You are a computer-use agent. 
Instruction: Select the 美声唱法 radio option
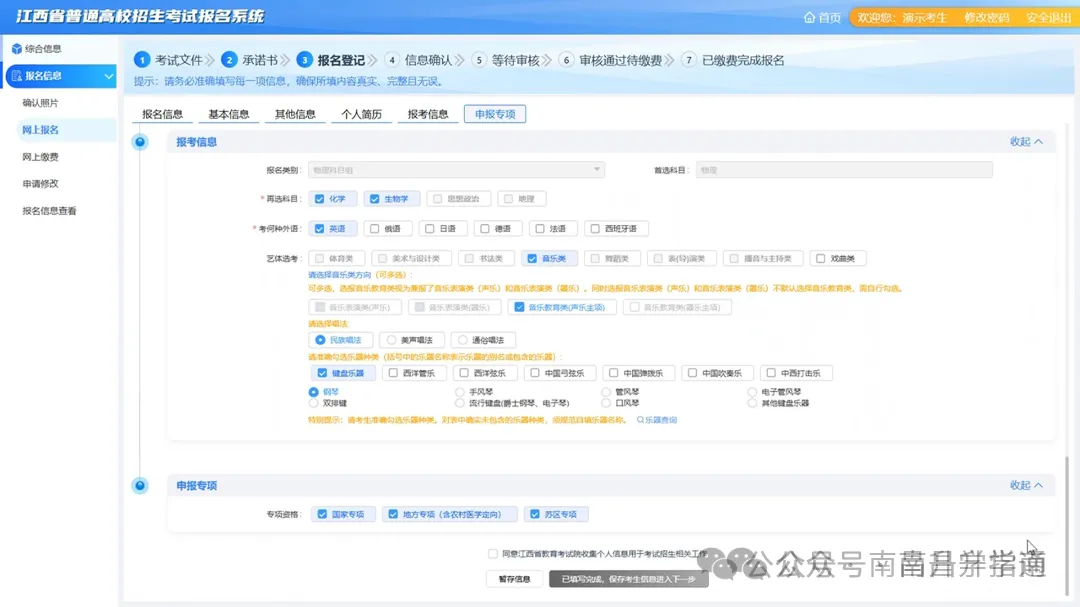pyautogui.click(x=391, y=340)
